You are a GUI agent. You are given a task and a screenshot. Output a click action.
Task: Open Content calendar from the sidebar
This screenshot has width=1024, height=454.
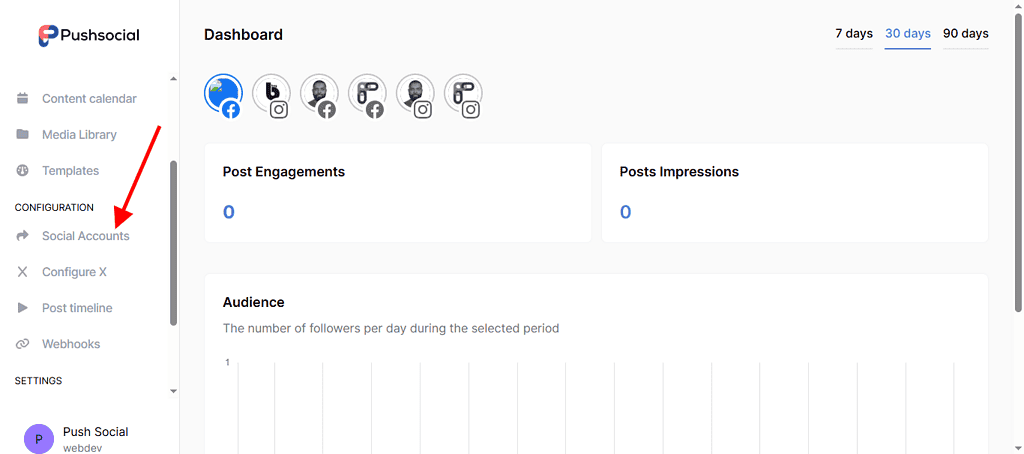(89, 99)
